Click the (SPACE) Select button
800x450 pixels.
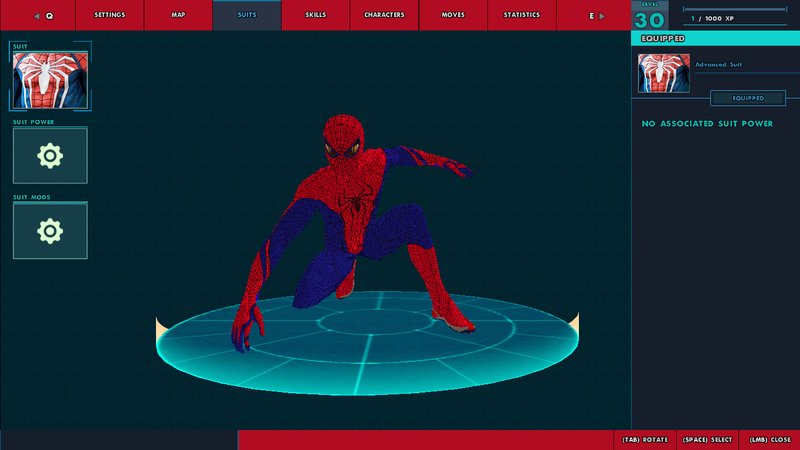pyautogui.click(x=707, y=440)
